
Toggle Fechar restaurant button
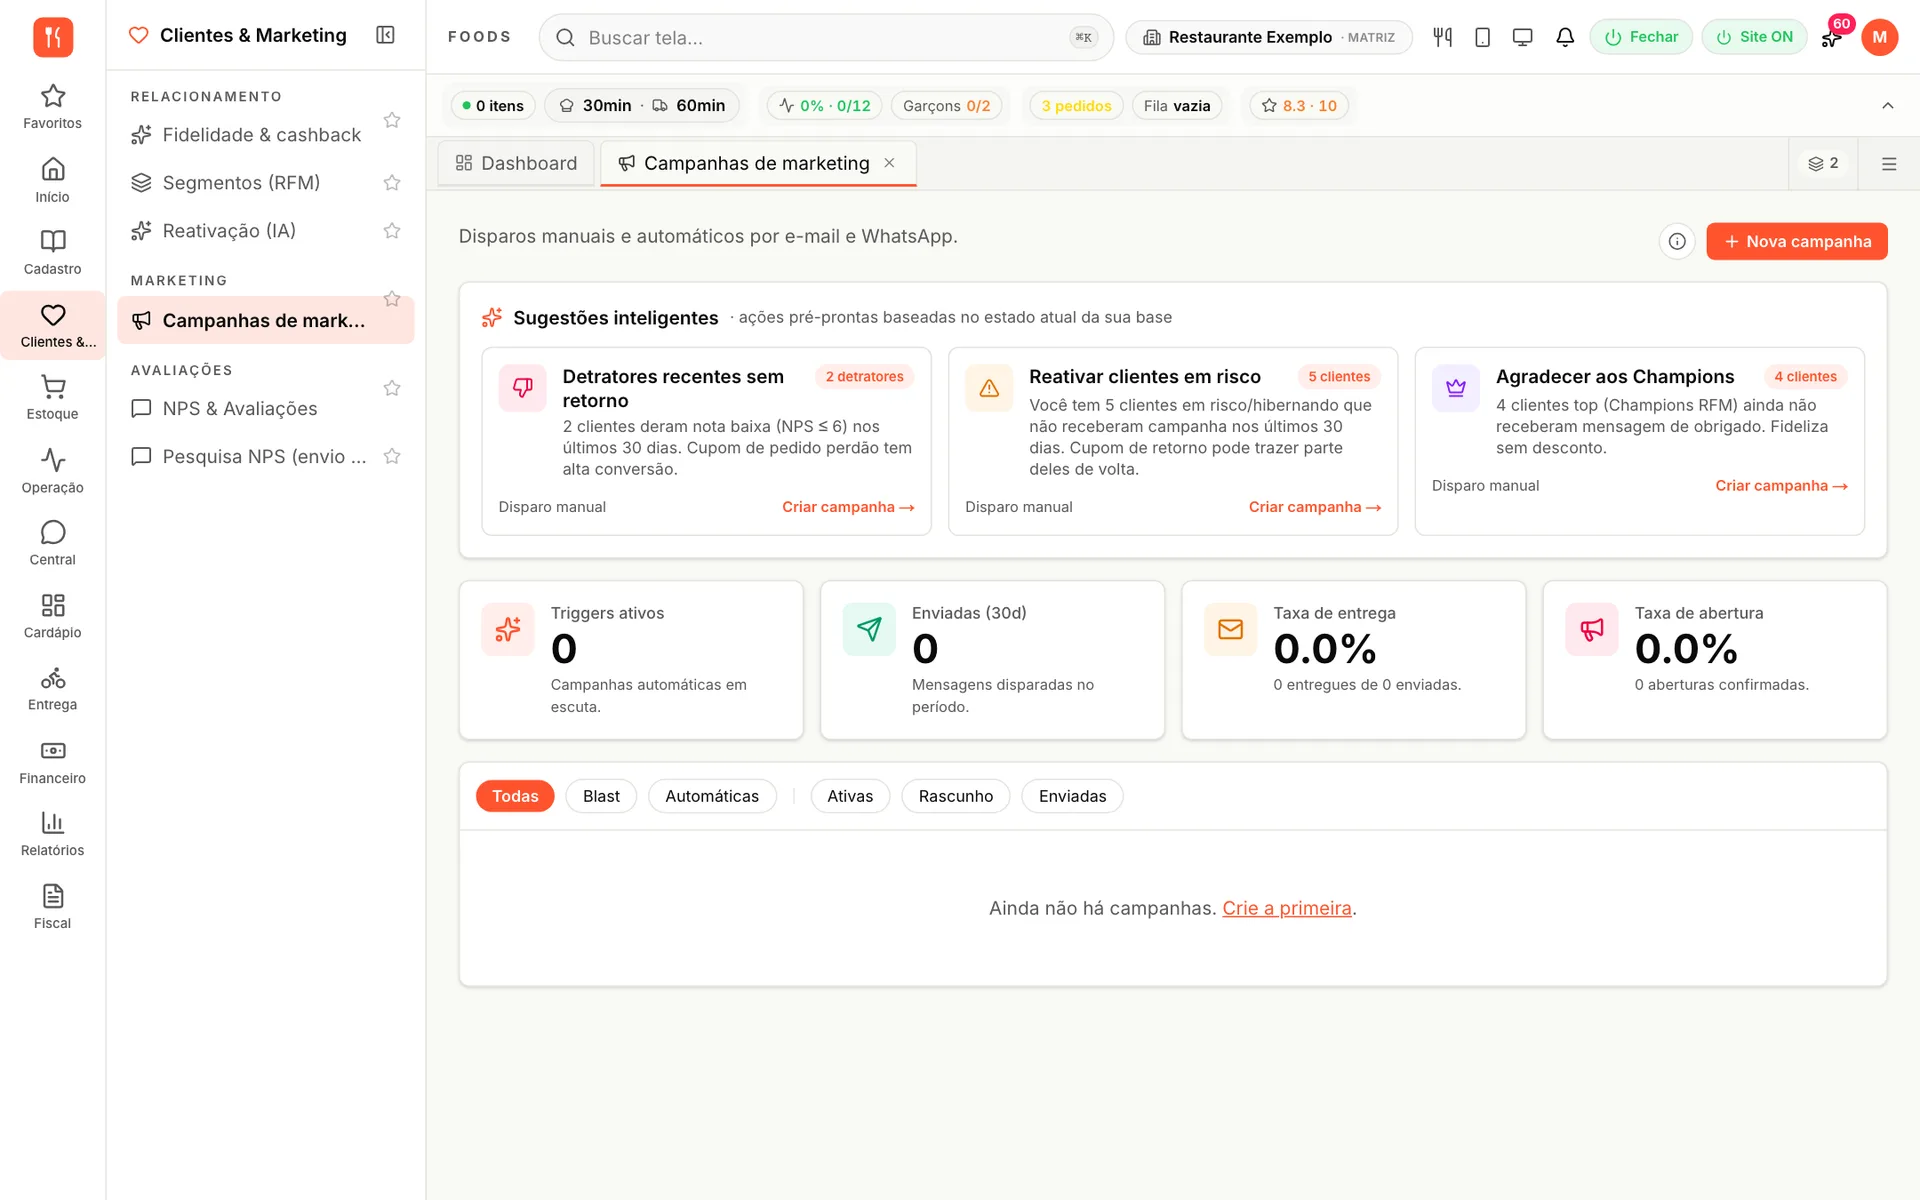pyautogui.click(x=1641, y=37)
